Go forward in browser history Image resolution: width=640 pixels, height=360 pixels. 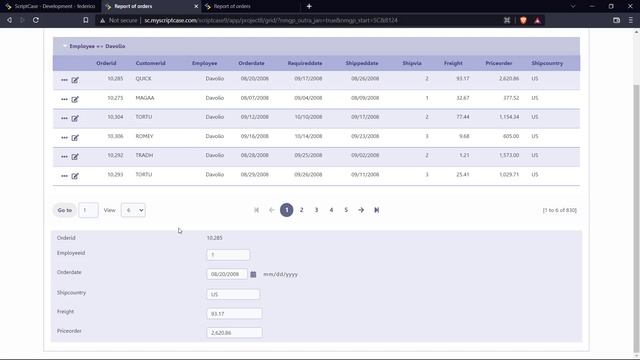coord(22,20)
